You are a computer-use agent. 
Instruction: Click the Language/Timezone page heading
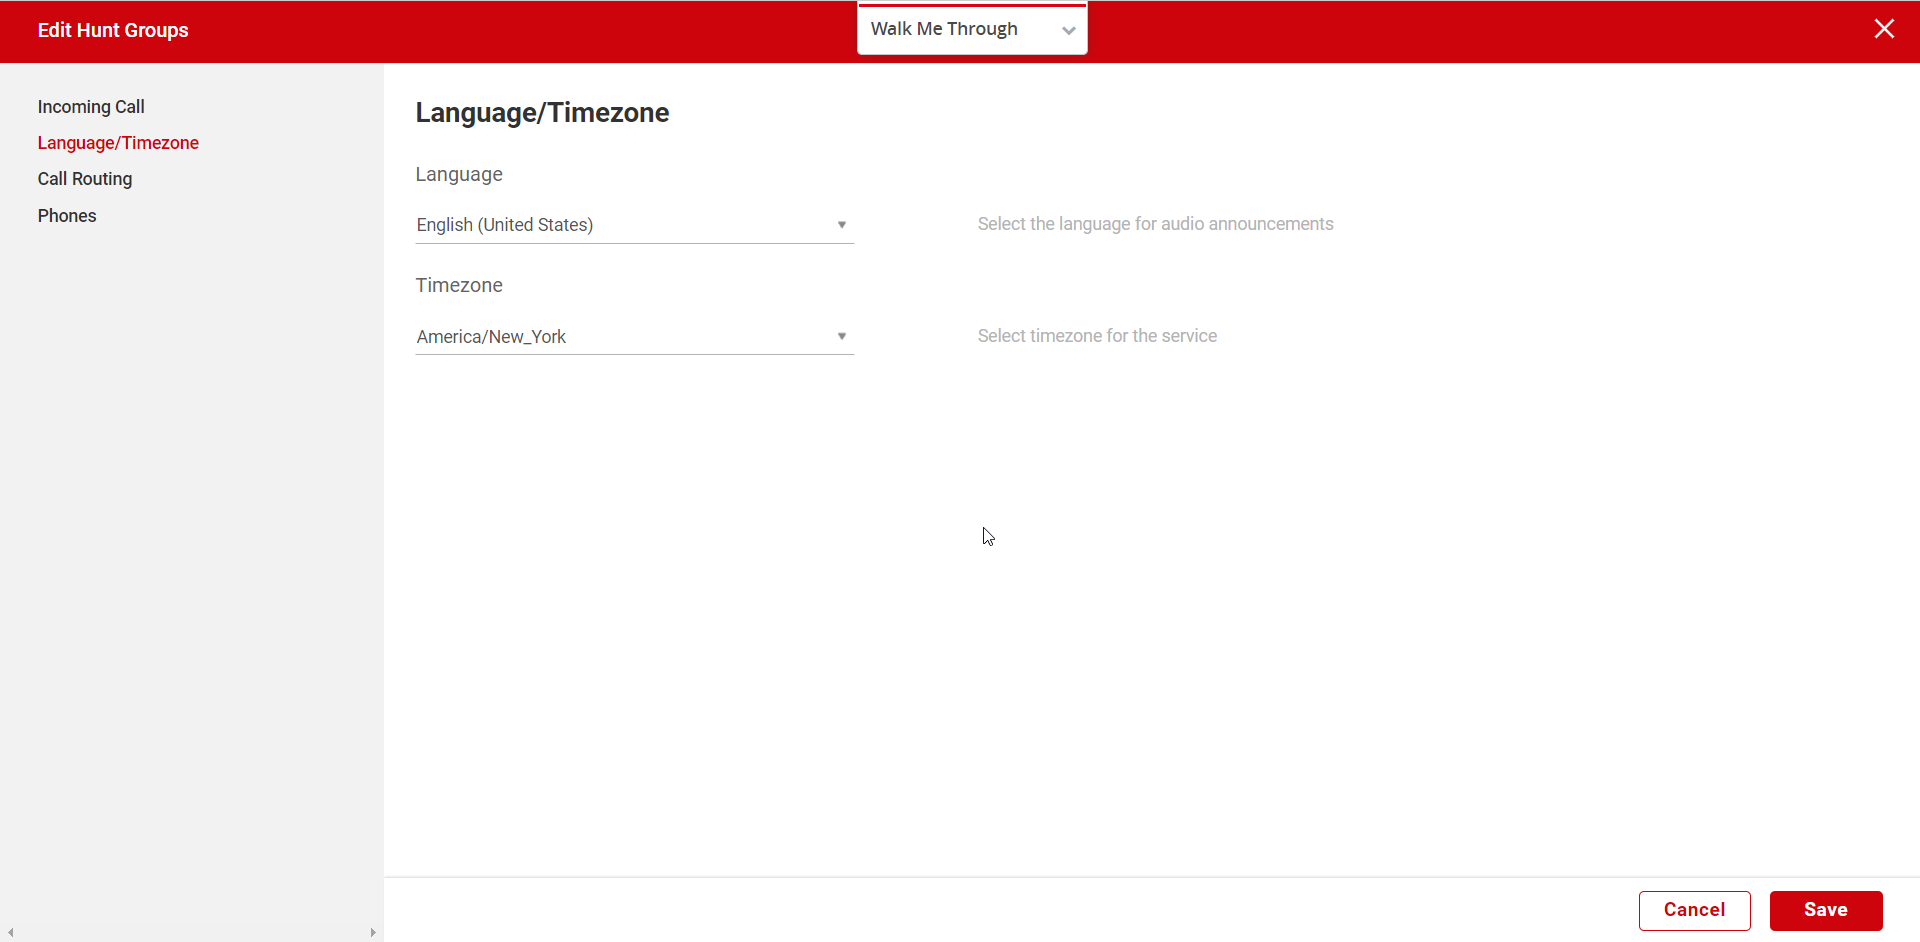tap(542, 113)
